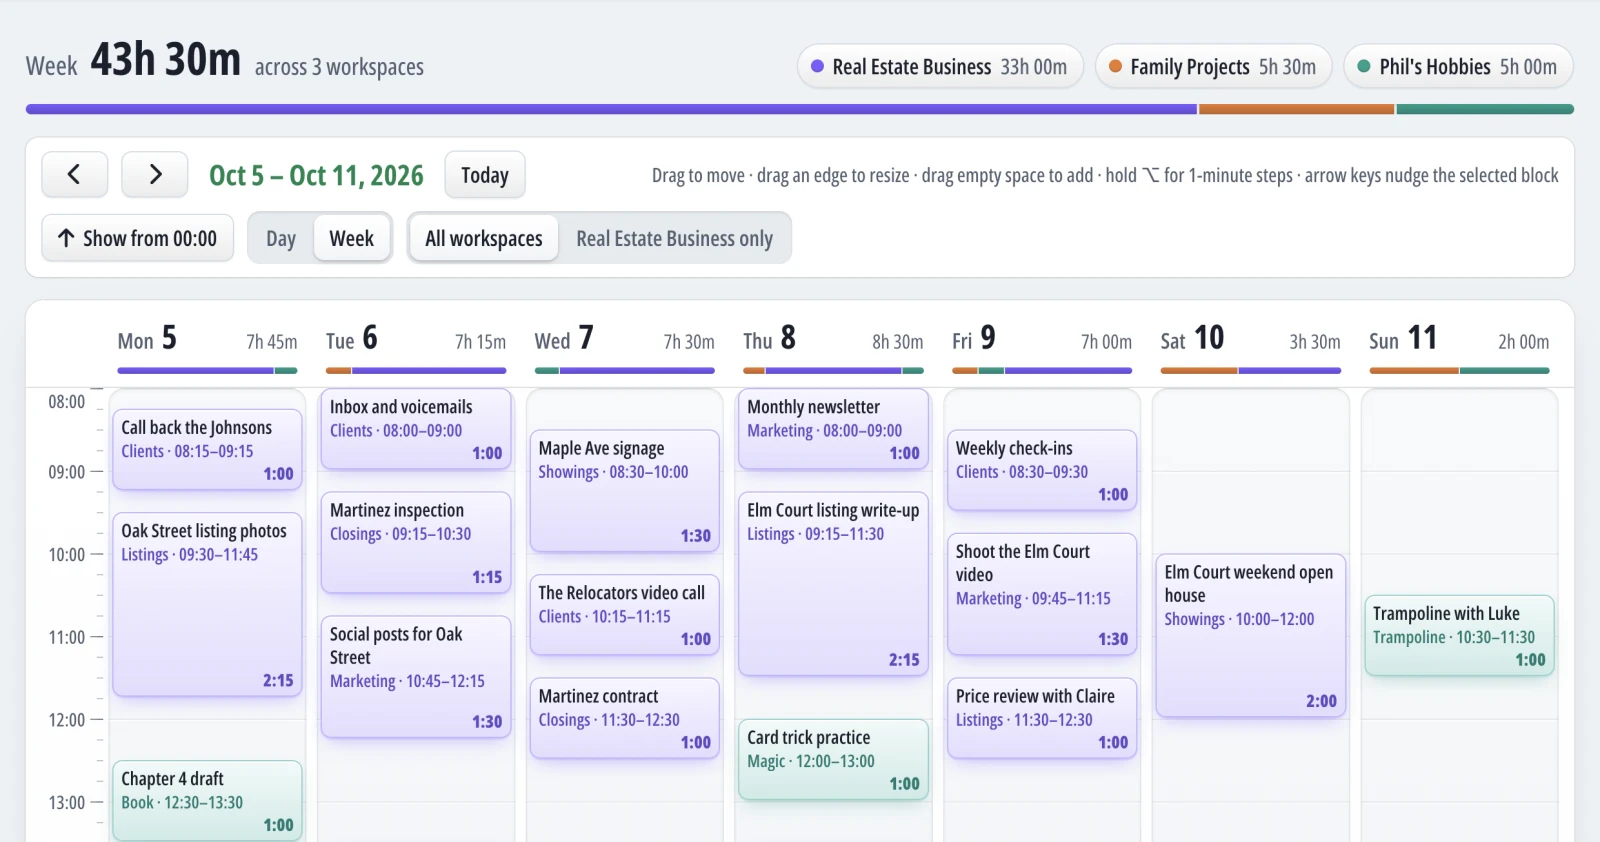Go to previous week with left chevron

click(x=74, y=175)
